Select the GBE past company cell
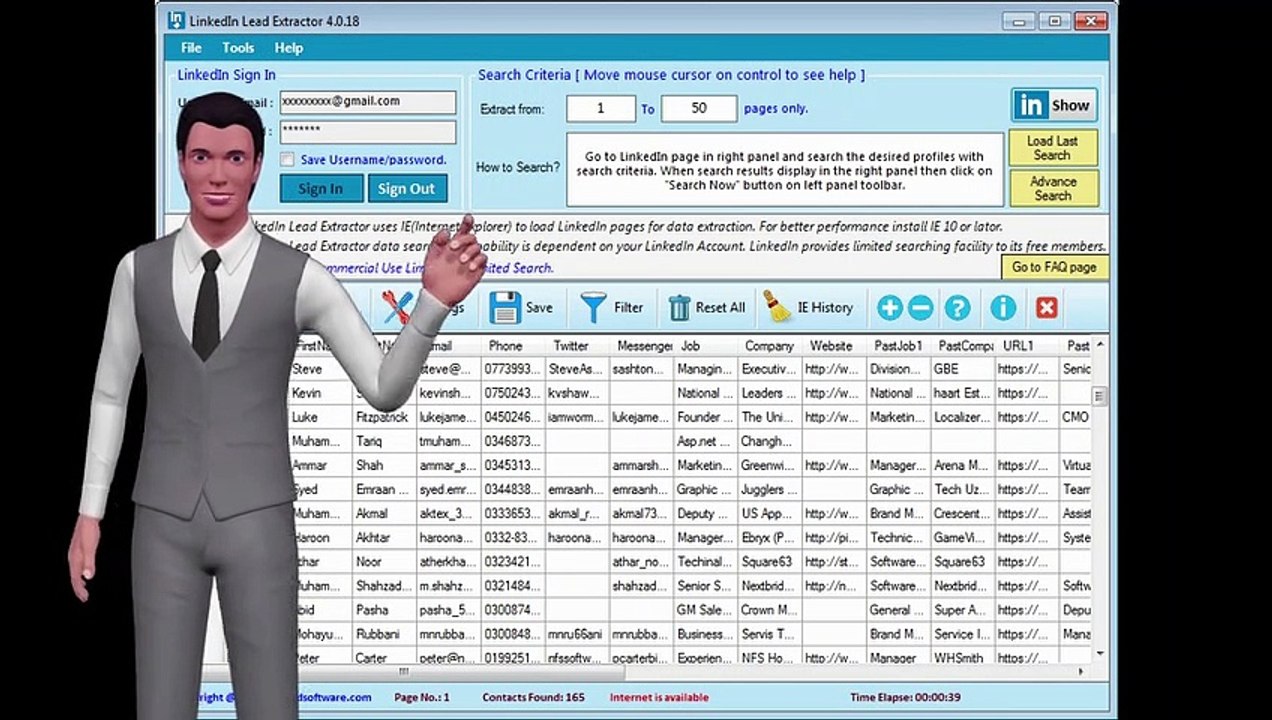 coord(962,369)
